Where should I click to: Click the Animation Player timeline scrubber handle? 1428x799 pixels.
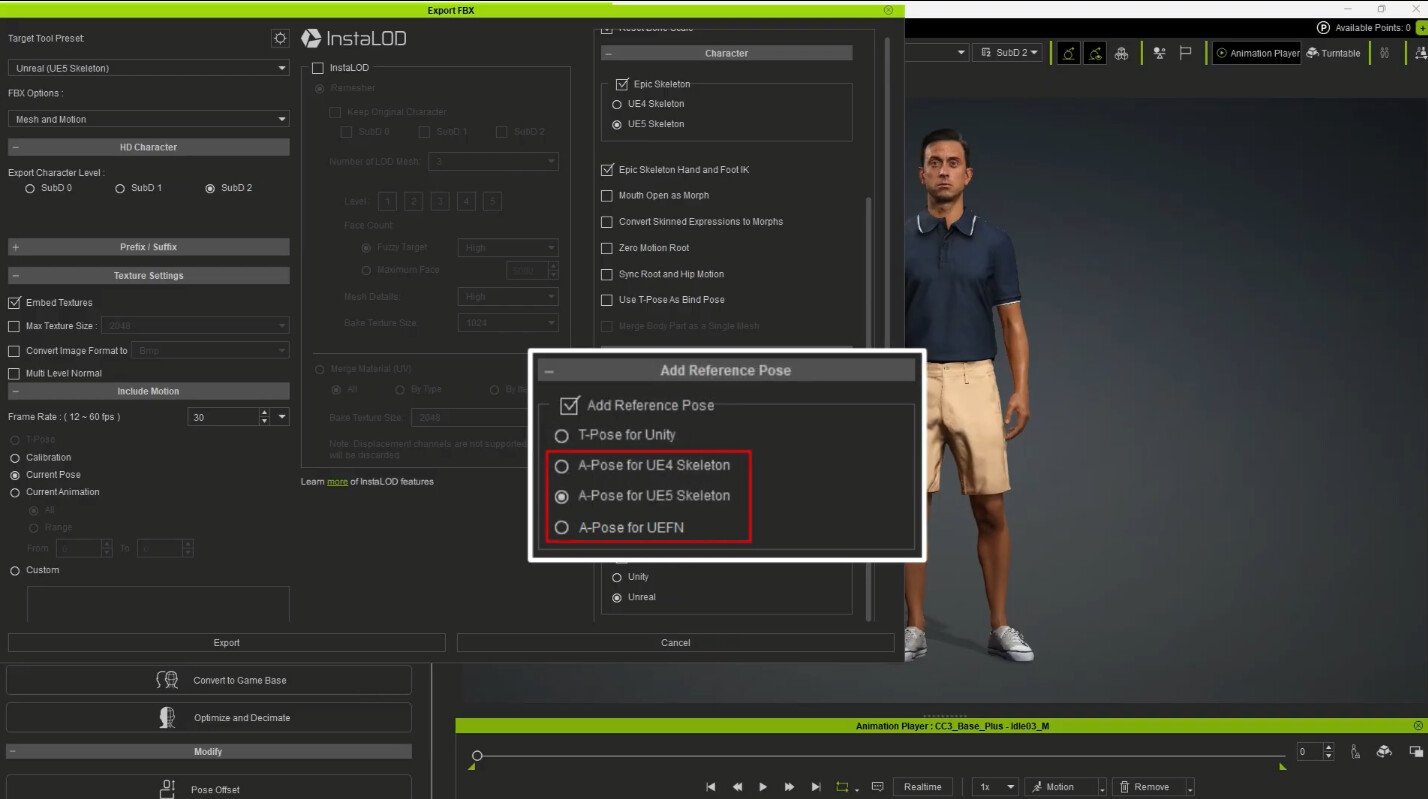(x=477, y=756)
